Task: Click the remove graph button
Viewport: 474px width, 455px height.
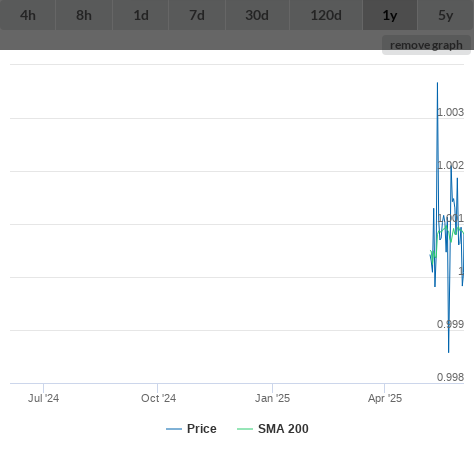Action: [x=426, y=45]
